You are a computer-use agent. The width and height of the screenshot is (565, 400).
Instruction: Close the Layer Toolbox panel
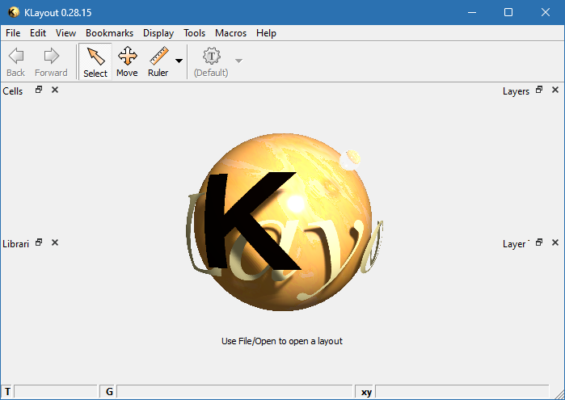[555, 243]
